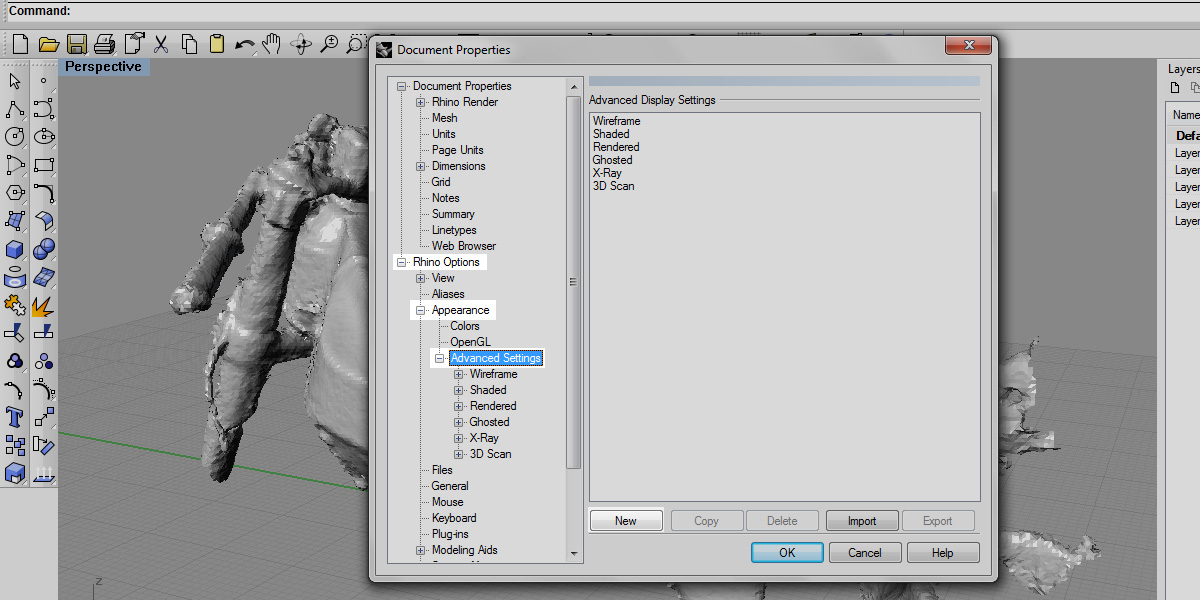Click the Perspective viewport title tab

103,67
